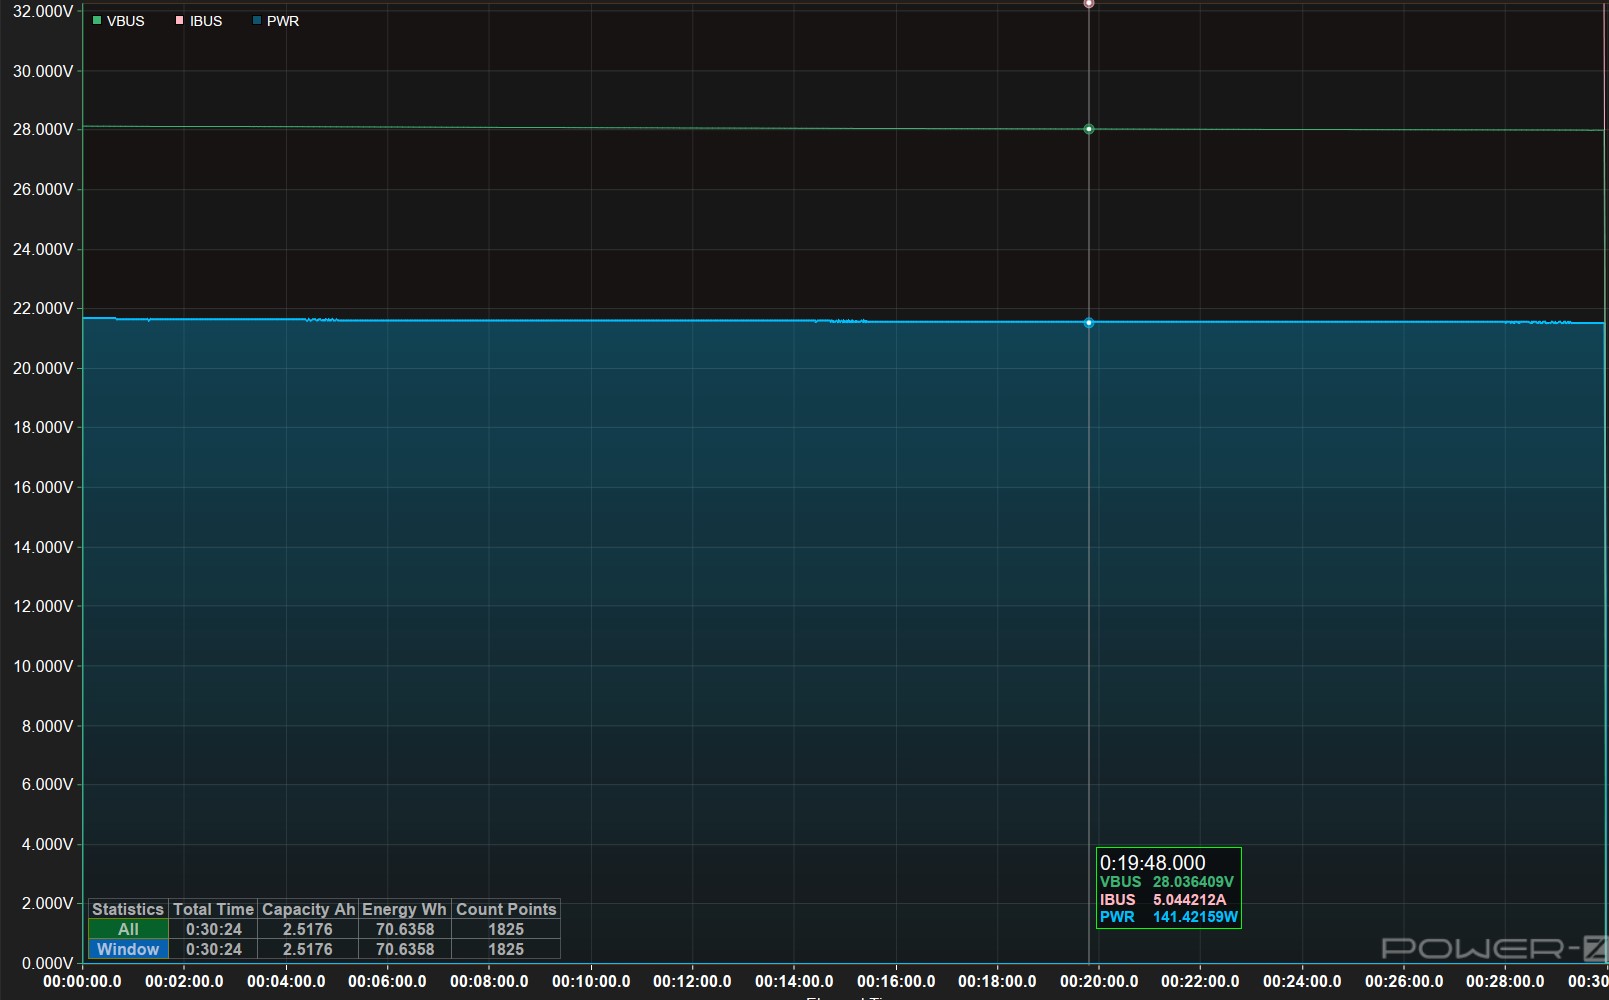The width and height of the screenshot is (1609, 1000).
Task: Click the PWR reading 141.42159W in the tooltip
Action: coord(1195,917)
